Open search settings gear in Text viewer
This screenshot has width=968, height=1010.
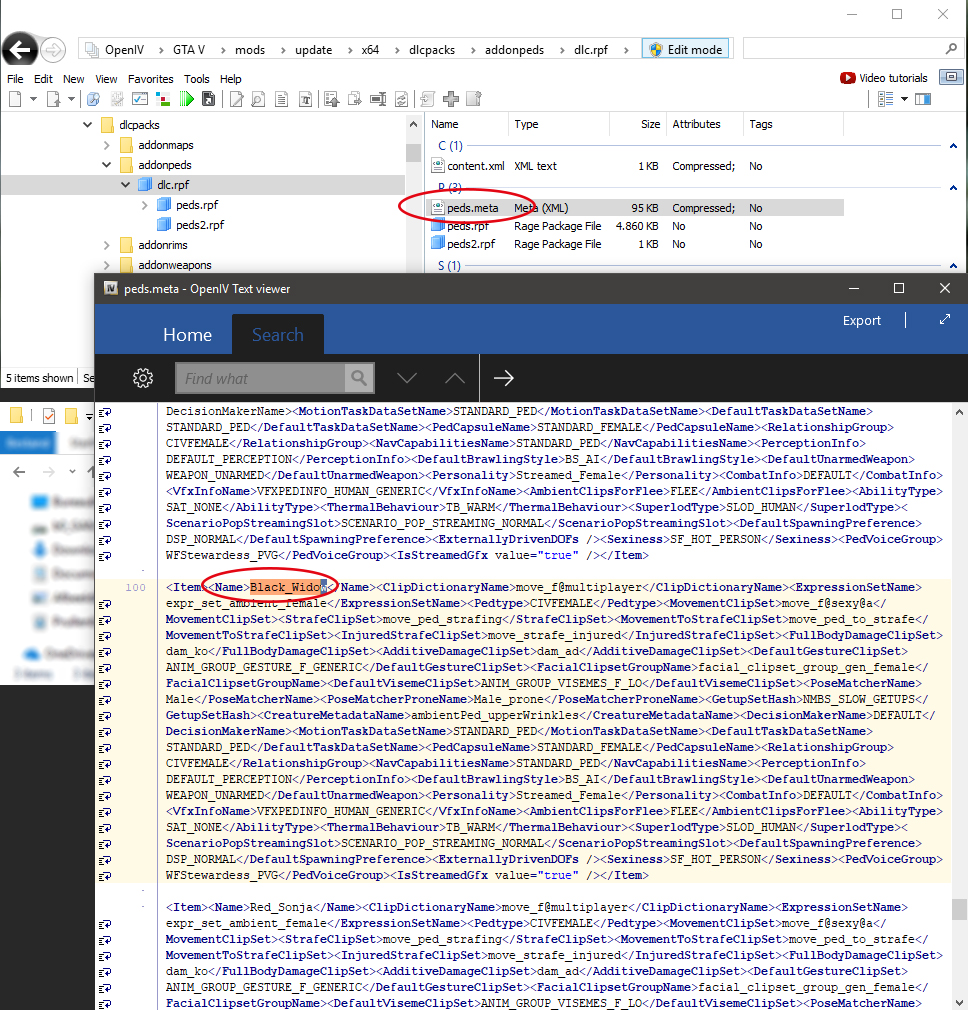pyautogui.click(x=143, y=378)
